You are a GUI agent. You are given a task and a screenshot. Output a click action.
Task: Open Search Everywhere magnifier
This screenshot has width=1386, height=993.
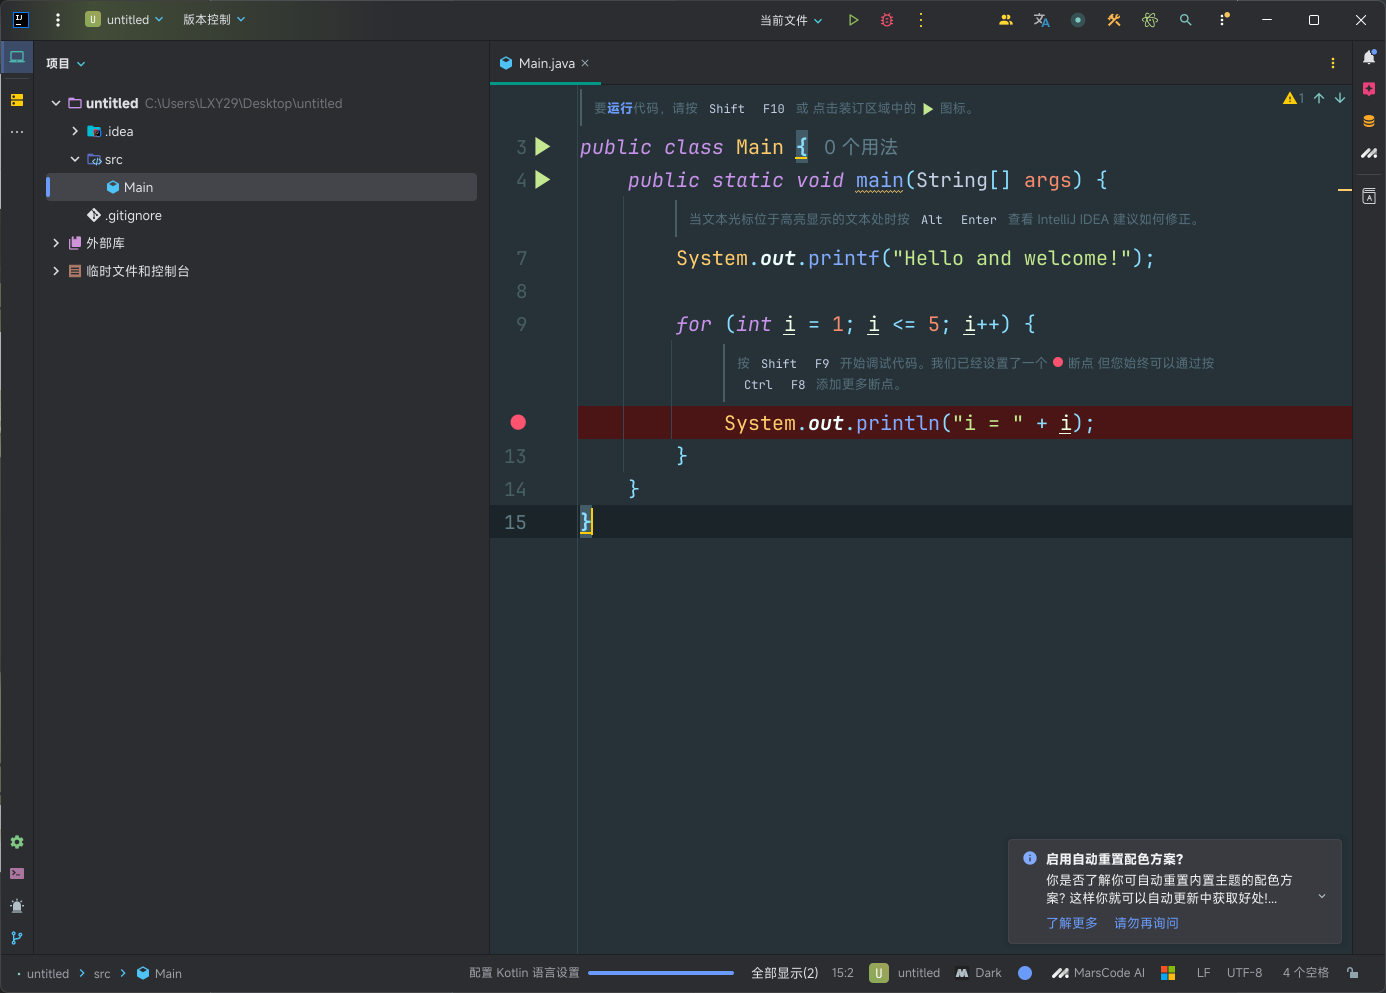pyautogui.click(x=1186, y=20)
